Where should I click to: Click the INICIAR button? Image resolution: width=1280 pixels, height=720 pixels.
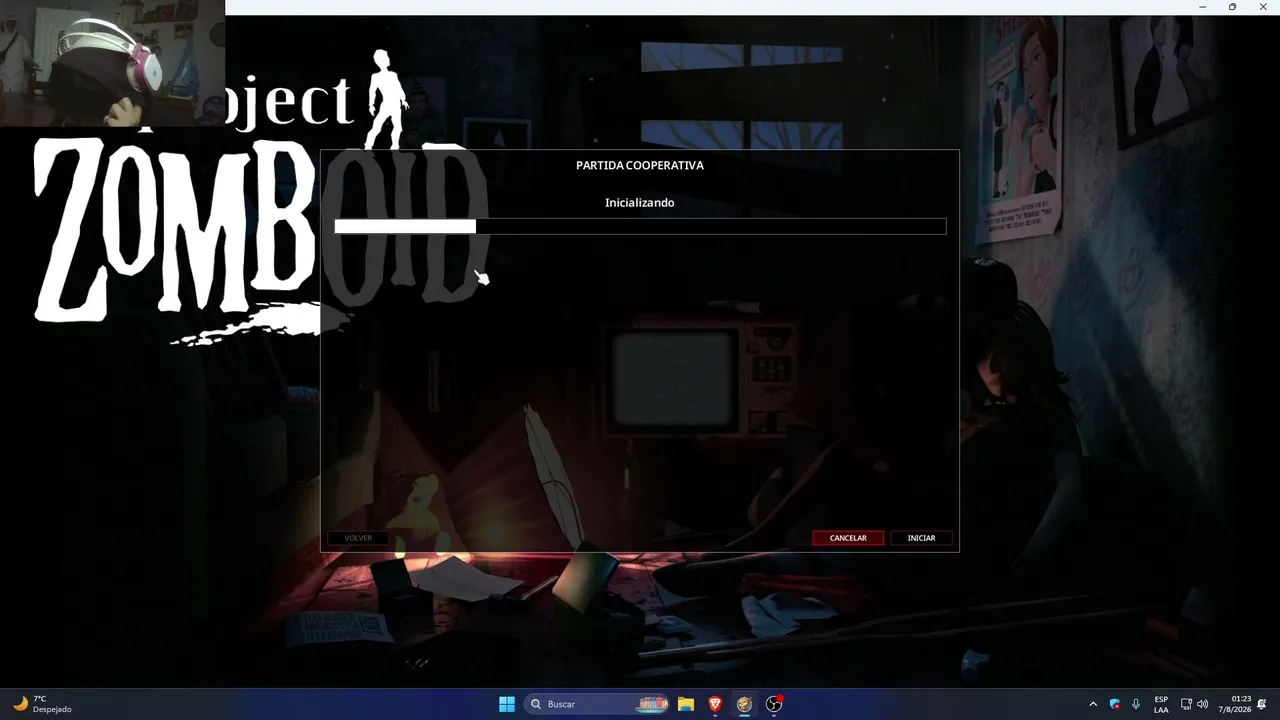[x=921, y=538]
